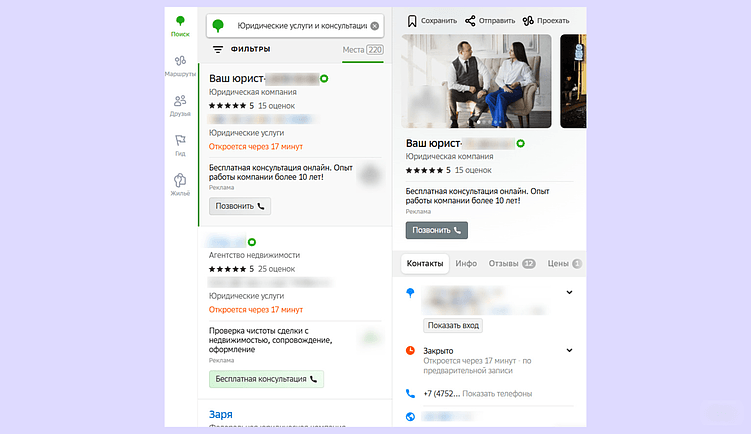Click the star rating with 15 оценок in results list

click(252, 106)
